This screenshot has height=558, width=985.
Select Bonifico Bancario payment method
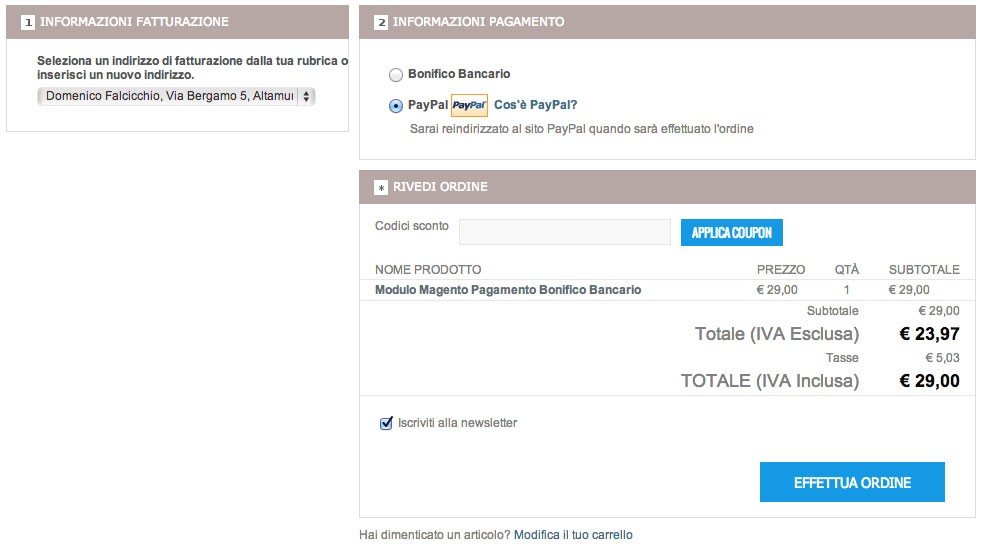(x=396, y=75)
